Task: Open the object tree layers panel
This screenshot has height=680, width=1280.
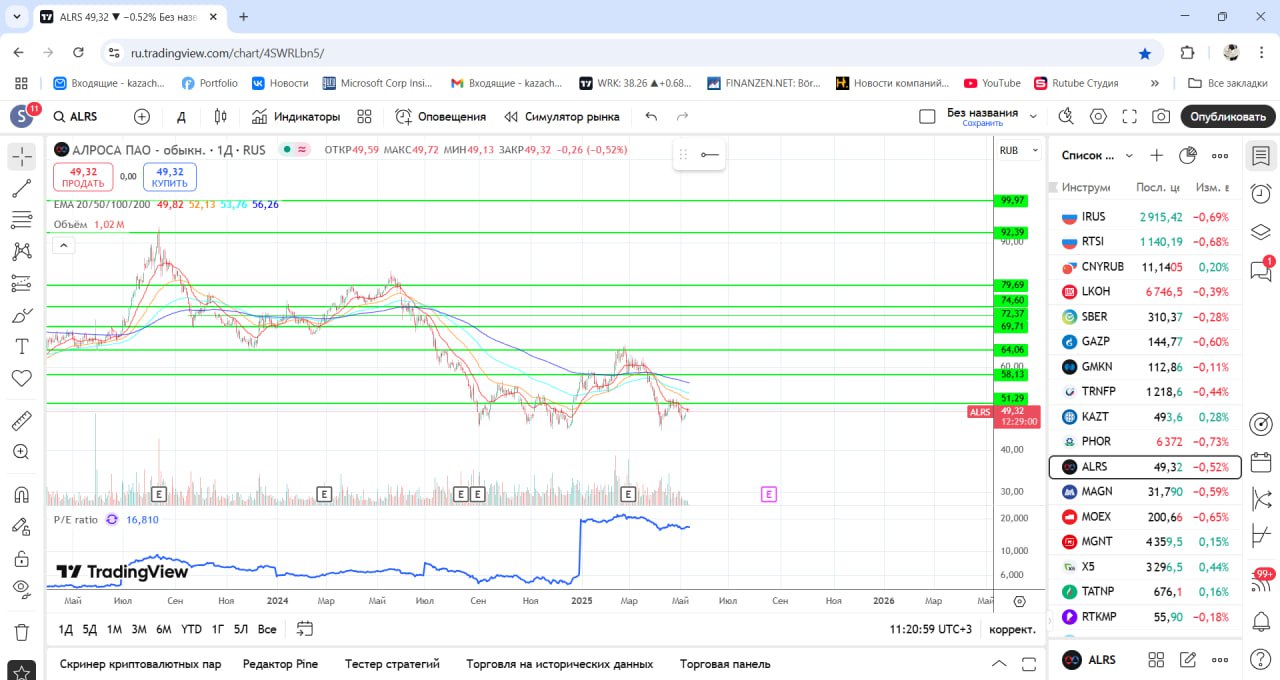Action: coord(1260,232)
